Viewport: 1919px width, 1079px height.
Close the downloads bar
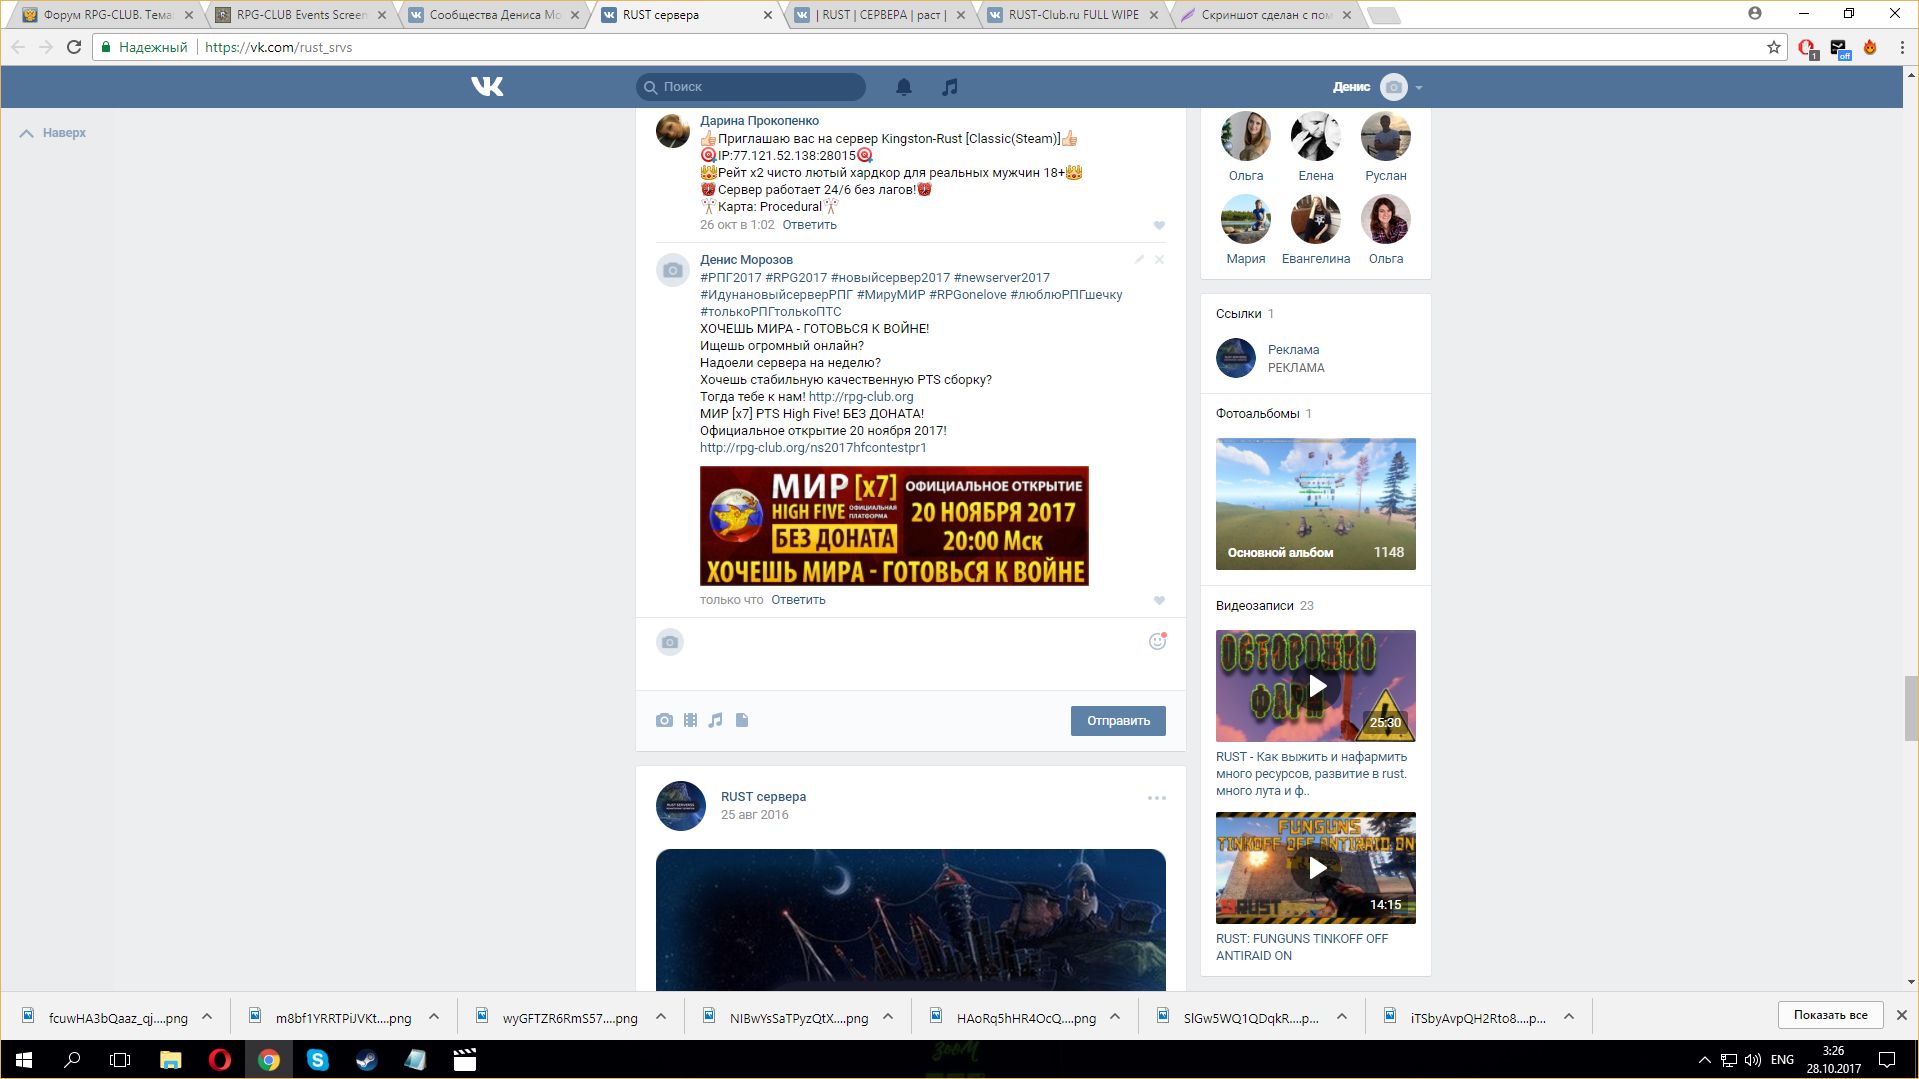(x=1902, y=1015)
